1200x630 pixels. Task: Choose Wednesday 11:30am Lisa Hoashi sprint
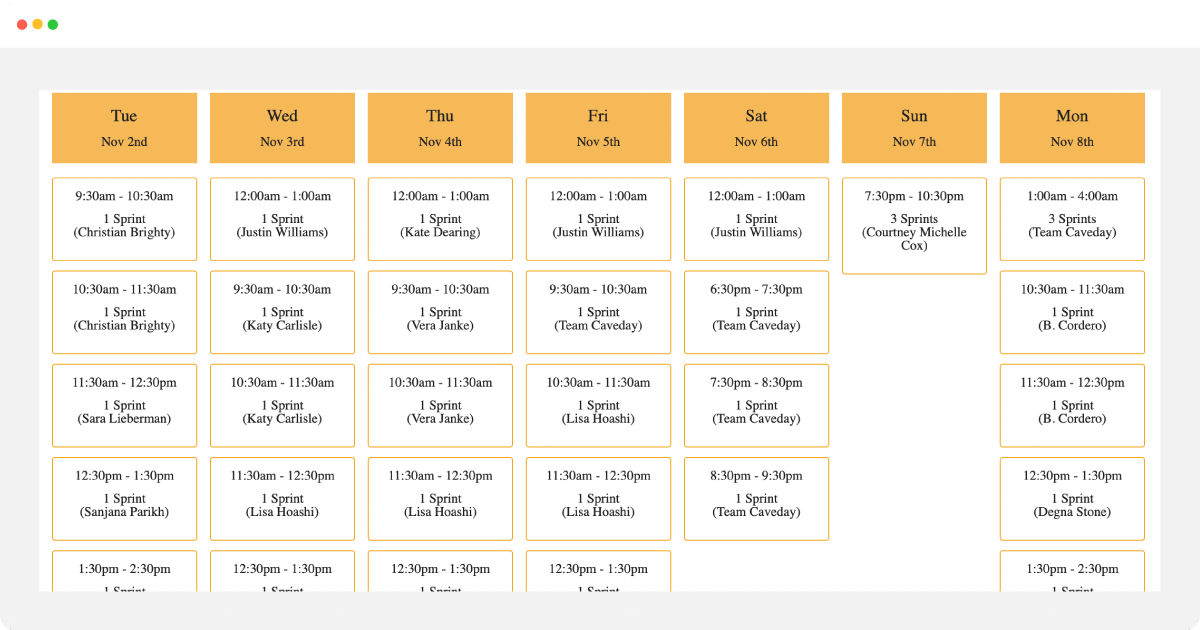(282, 498)
